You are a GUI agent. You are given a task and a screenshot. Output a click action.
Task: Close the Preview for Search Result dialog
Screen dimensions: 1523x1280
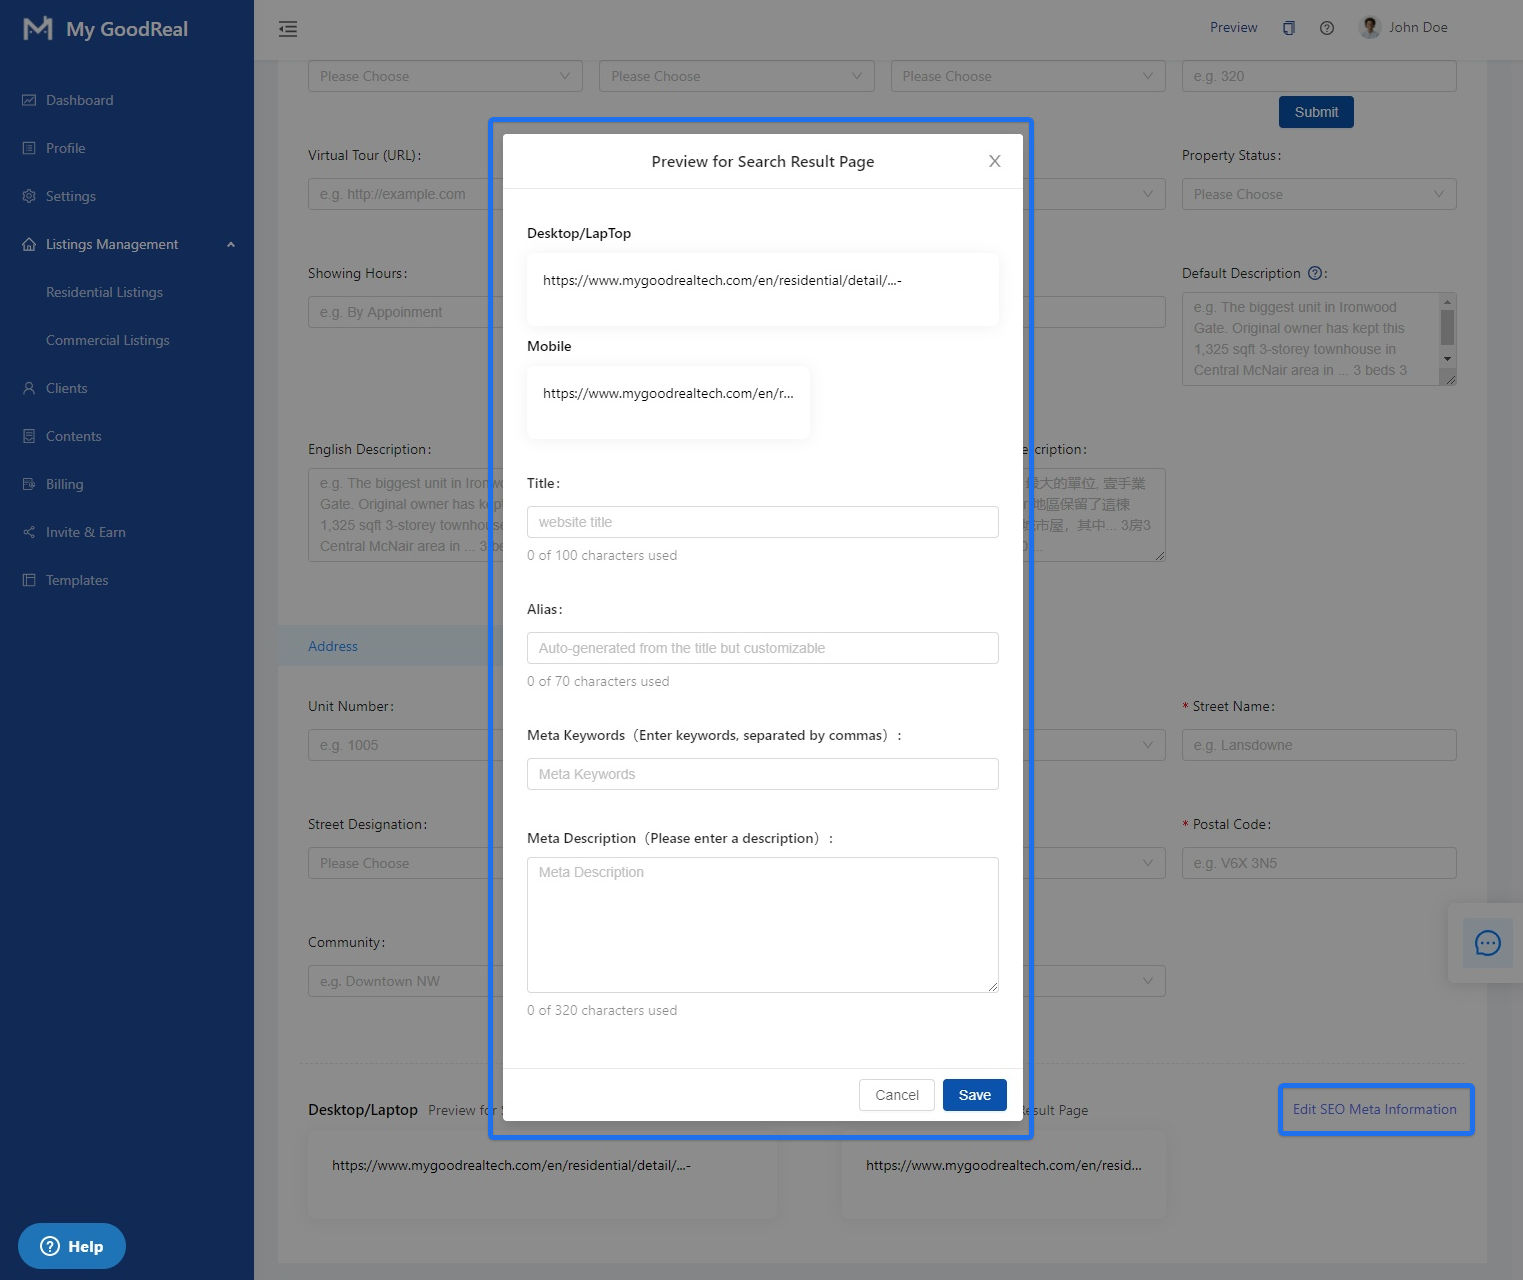[x=994, y=161]
